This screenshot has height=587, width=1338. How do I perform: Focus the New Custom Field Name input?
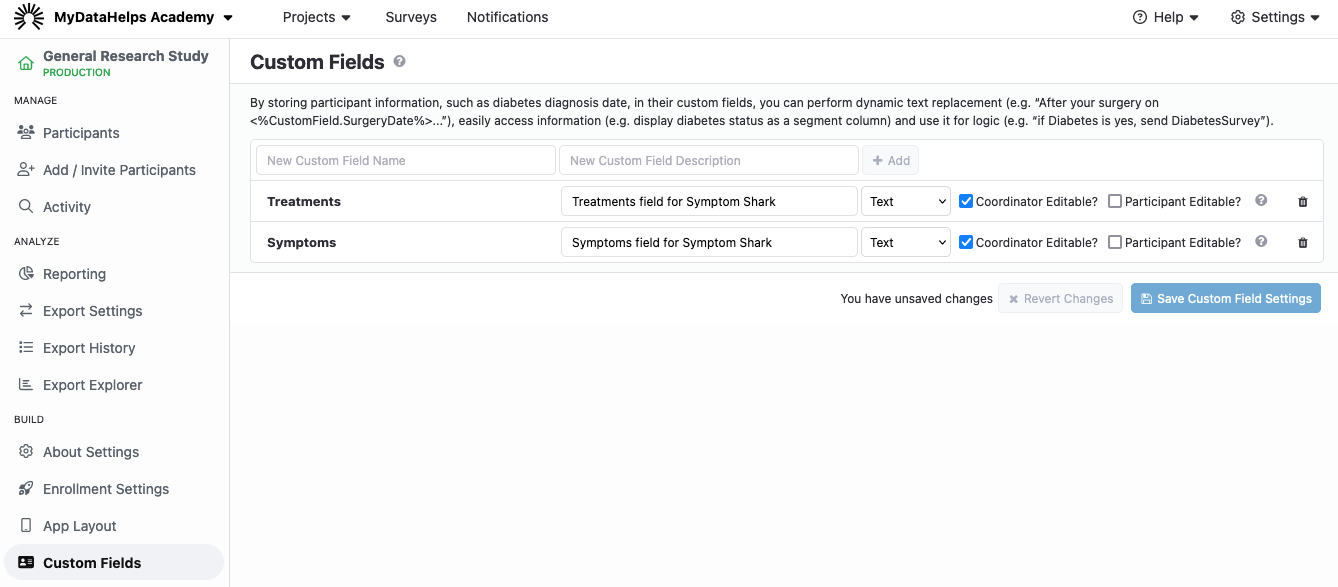[x=405, y=160]
